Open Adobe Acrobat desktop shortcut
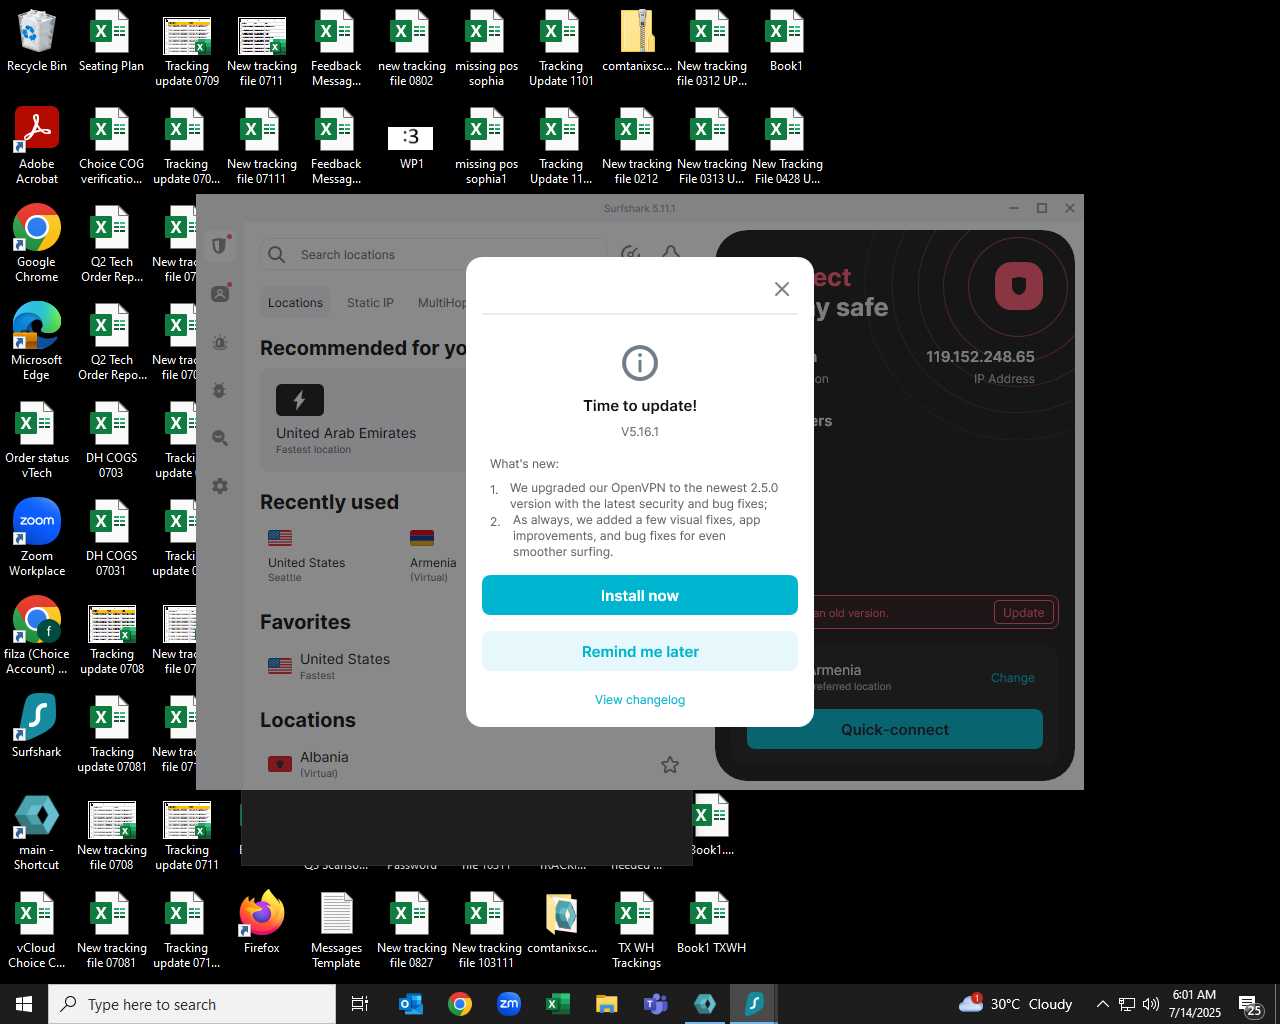Image resolution: width=1280 pixels, height=1024 pixels. point(37,146)
